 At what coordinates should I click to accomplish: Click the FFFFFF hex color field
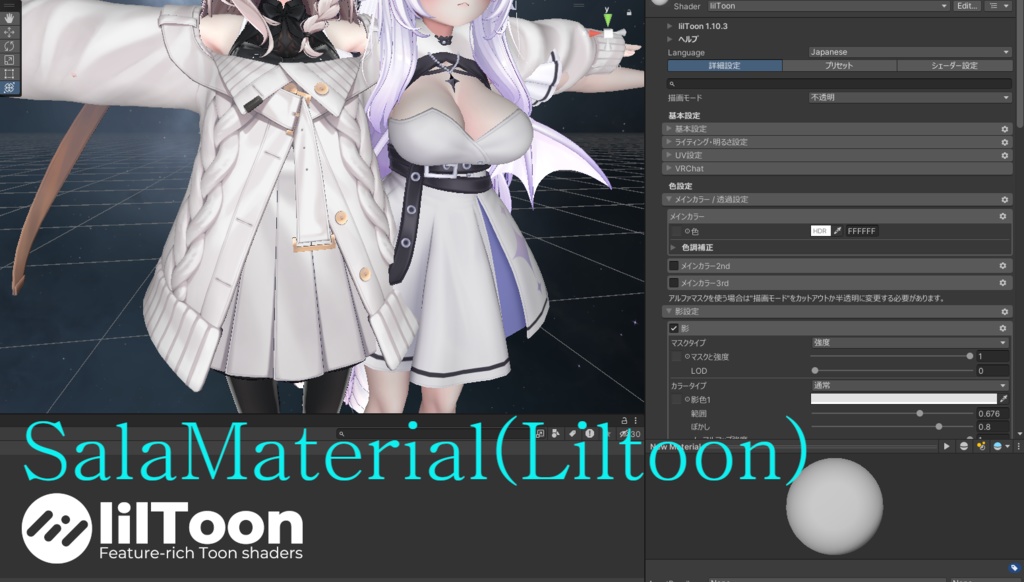pyautogui.click(x=862, y=231)
